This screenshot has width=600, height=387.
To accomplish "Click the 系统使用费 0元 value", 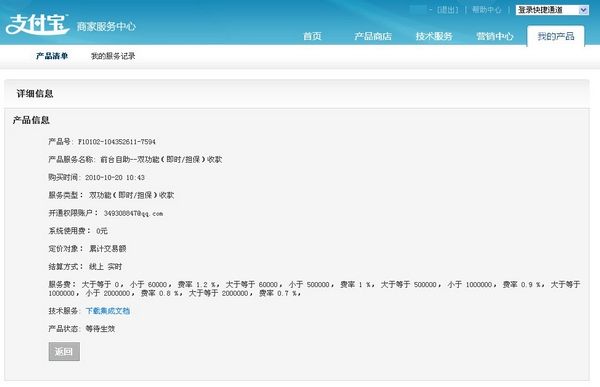I will point(102,231).
